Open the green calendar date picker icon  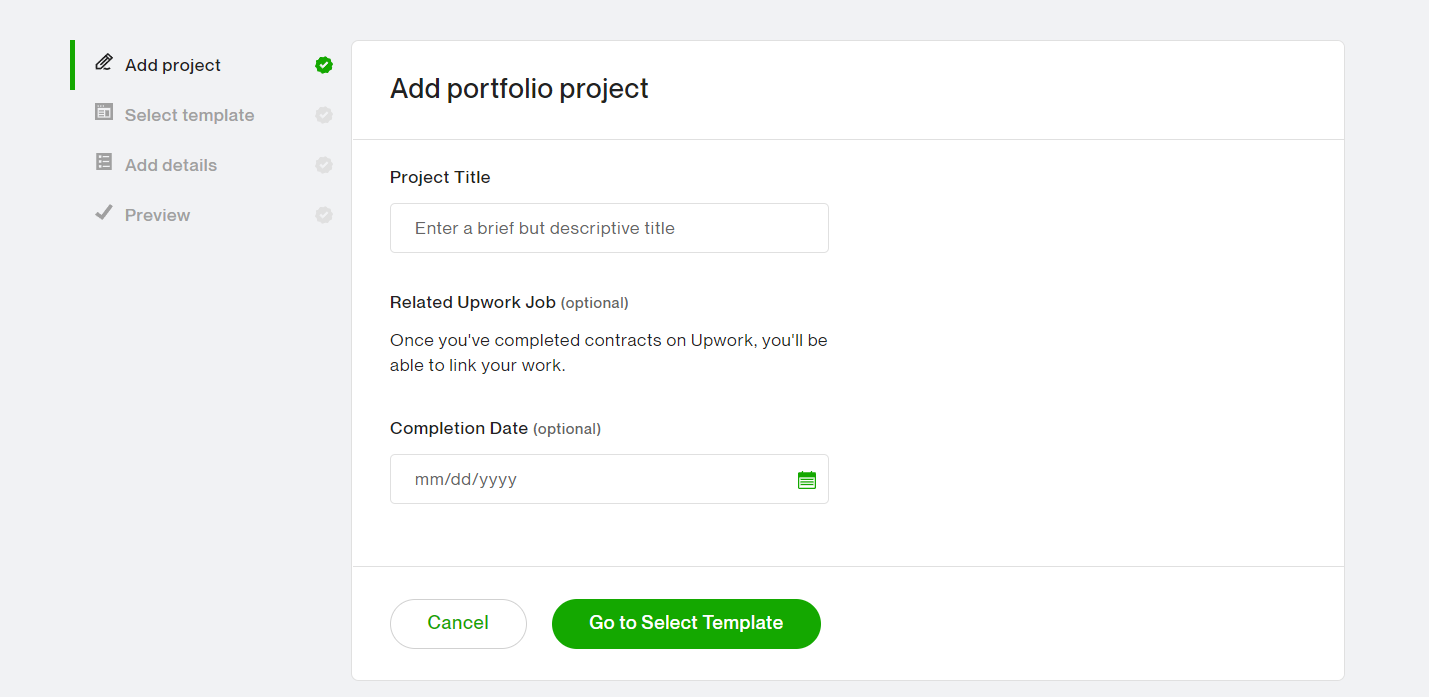point(807,480)
